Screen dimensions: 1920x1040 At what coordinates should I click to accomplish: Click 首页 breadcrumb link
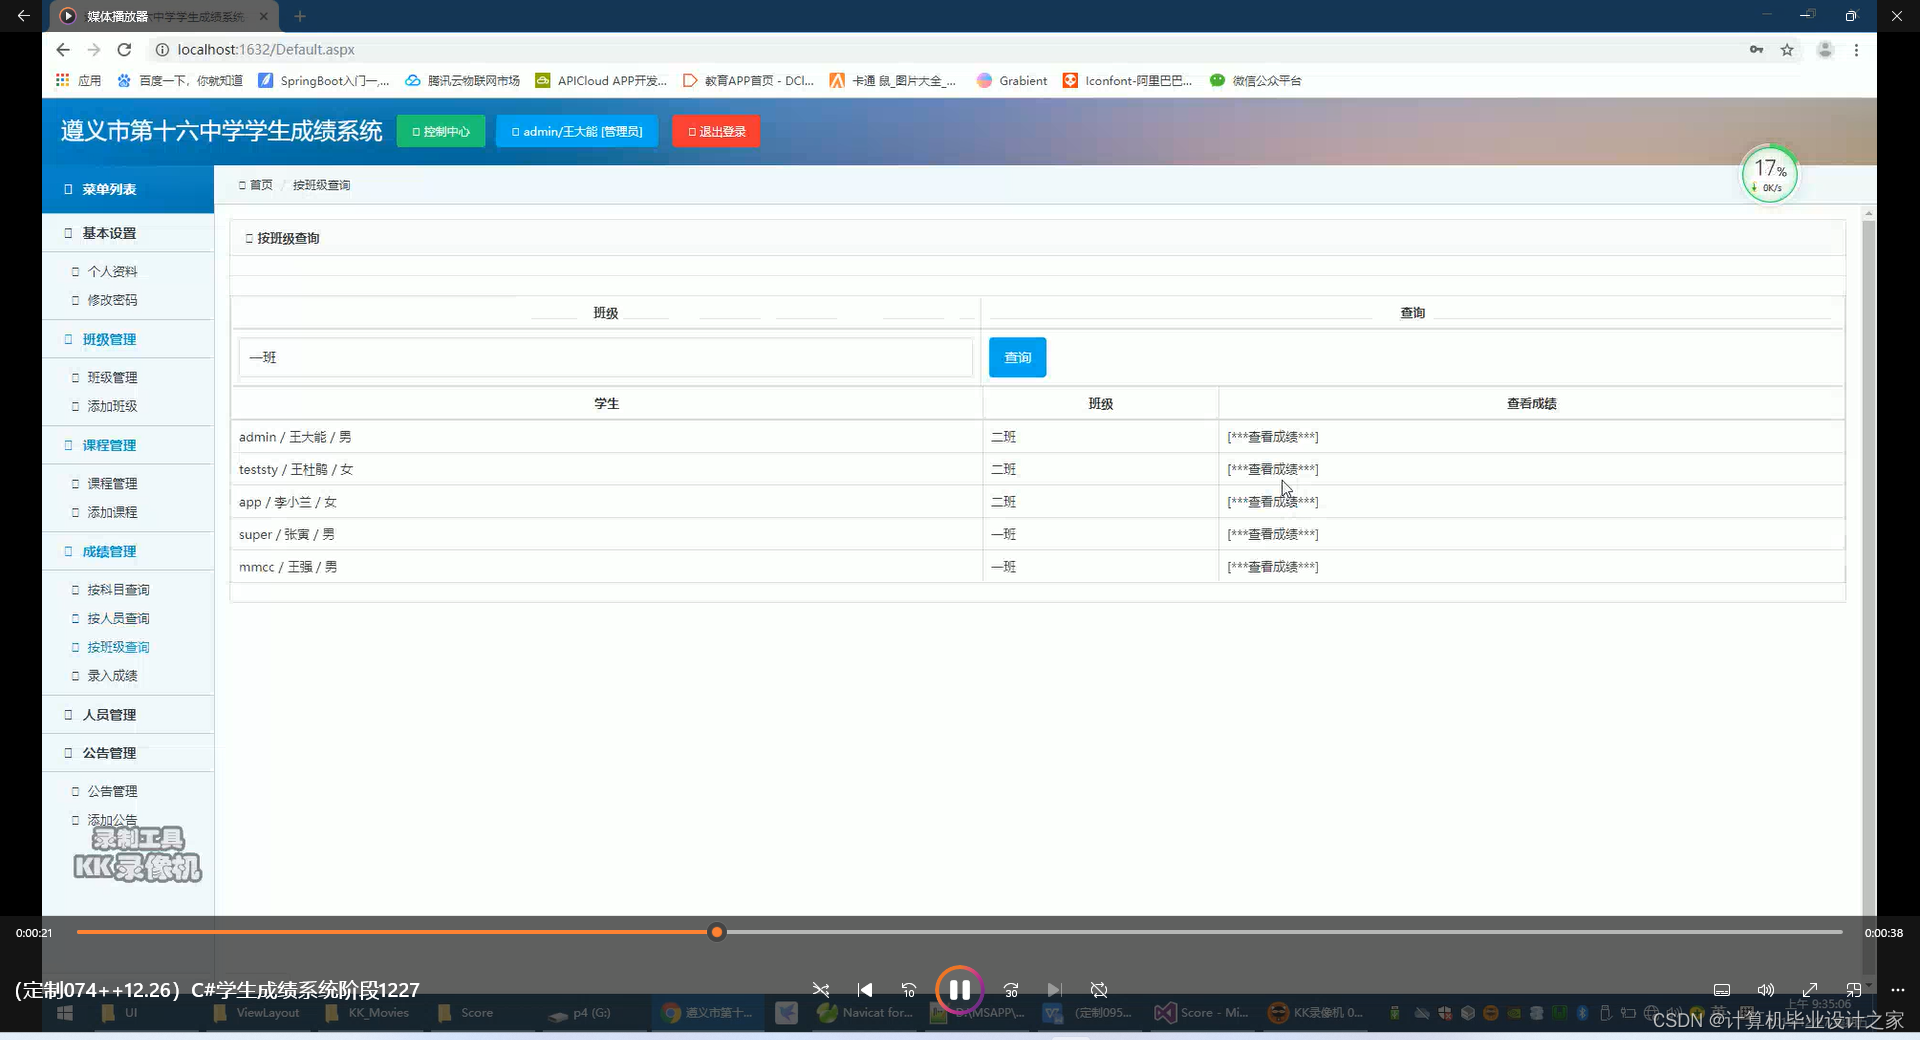(x=256, y=185)
